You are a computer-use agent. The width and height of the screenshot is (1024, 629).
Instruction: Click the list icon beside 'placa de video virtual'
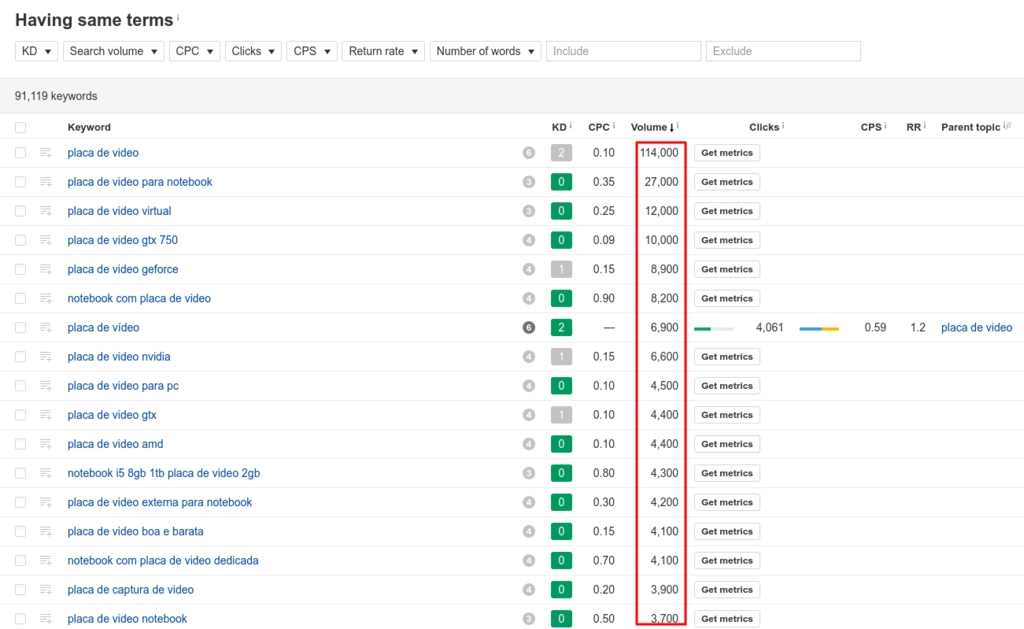coord(46,211)
